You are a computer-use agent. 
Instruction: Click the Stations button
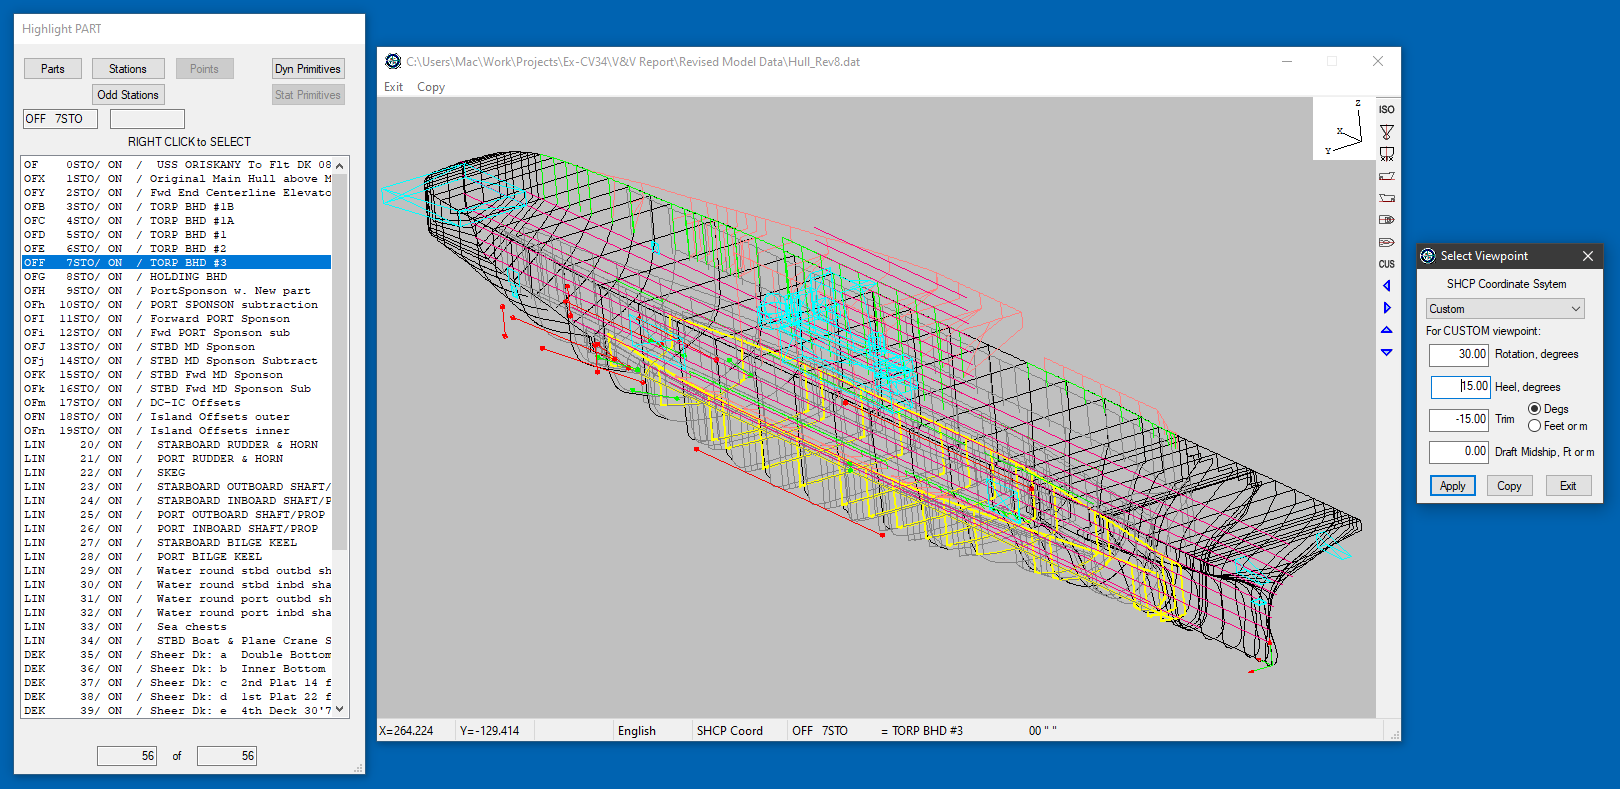click(128, 69)
